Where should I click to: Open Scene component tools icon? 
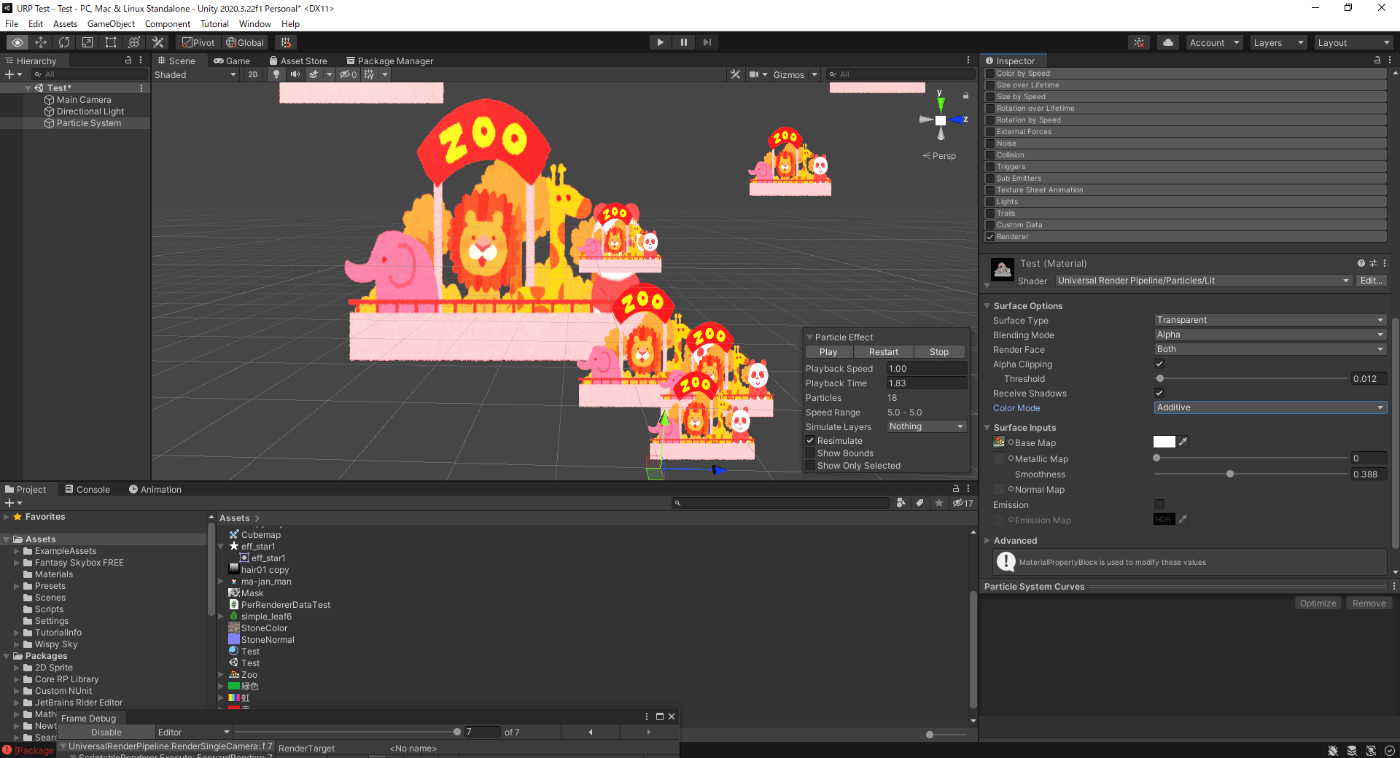(735, 74)
